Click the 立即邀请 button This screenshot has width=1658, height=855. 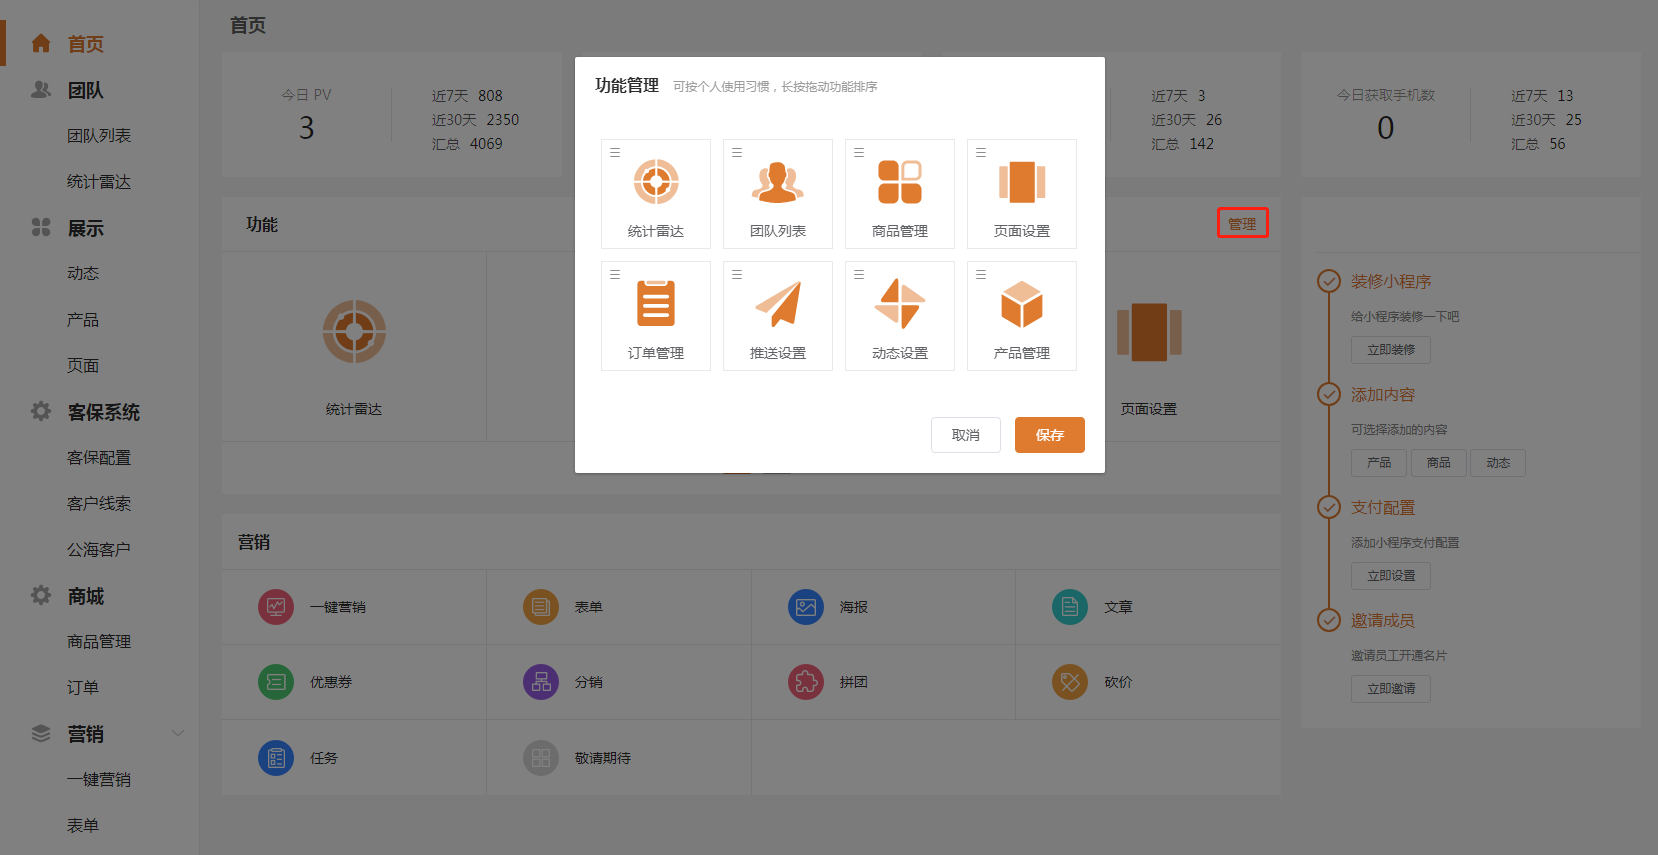[x=1390, y=689]
